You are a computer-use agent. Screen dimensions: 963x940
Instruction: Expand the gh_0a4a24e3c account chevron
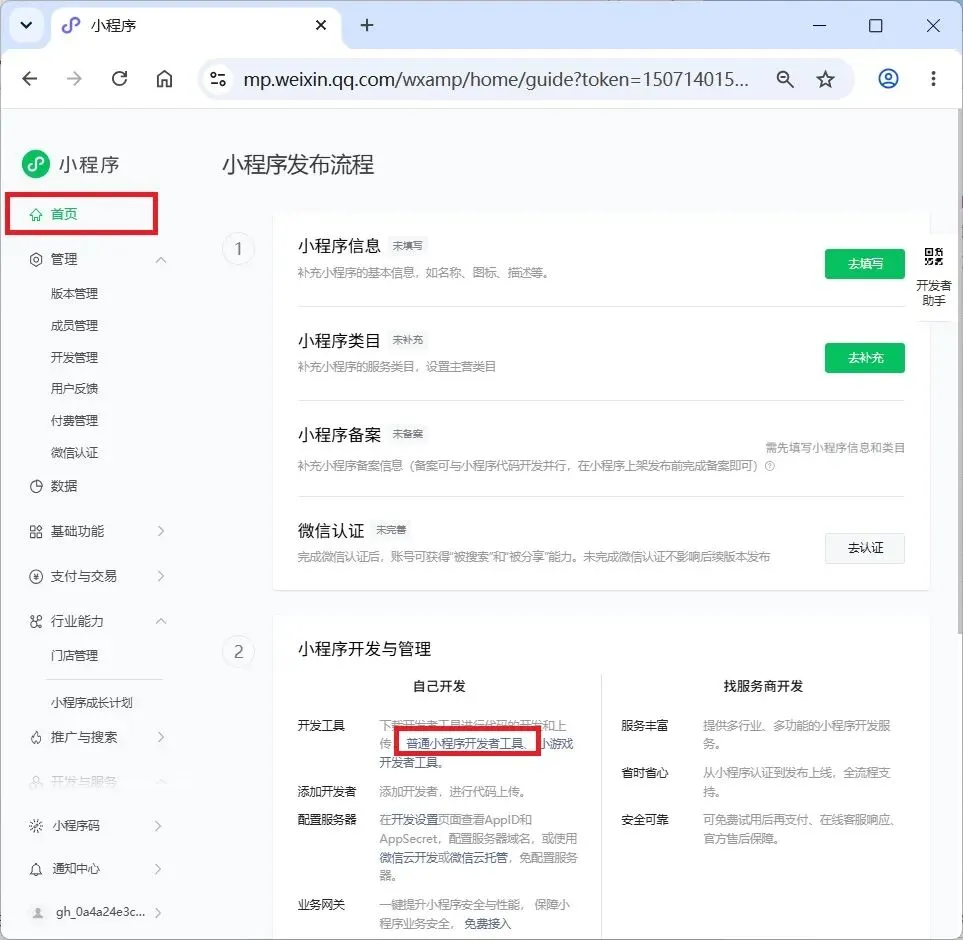158,913
